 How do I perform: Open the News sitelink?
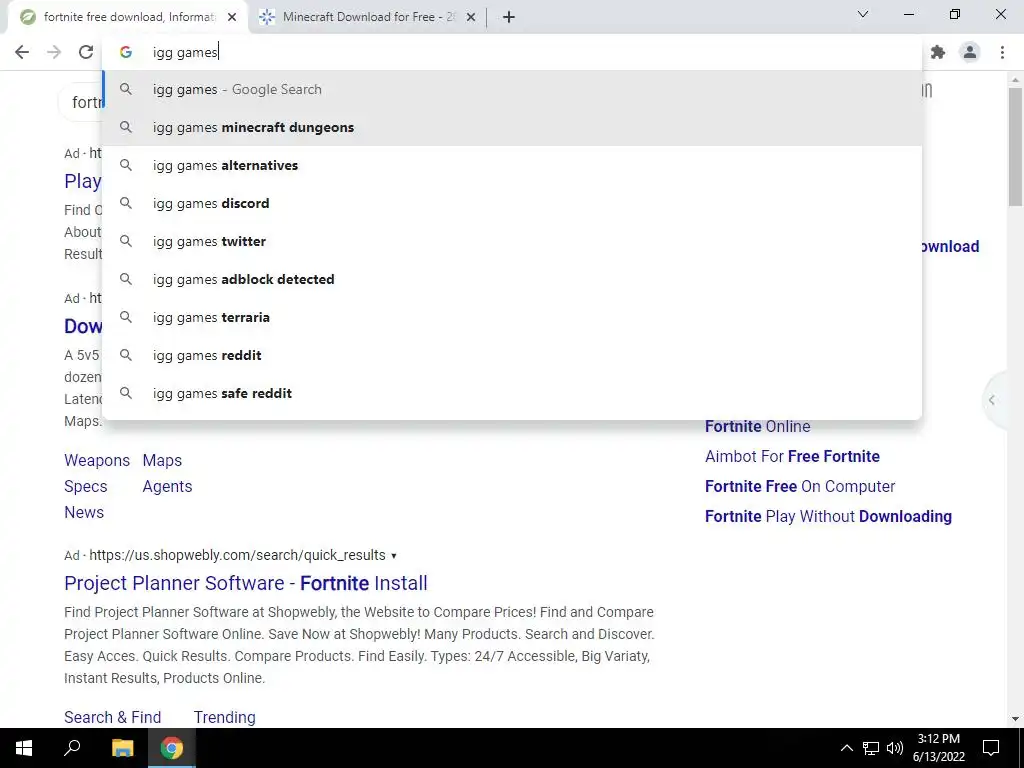coord(84,513)
